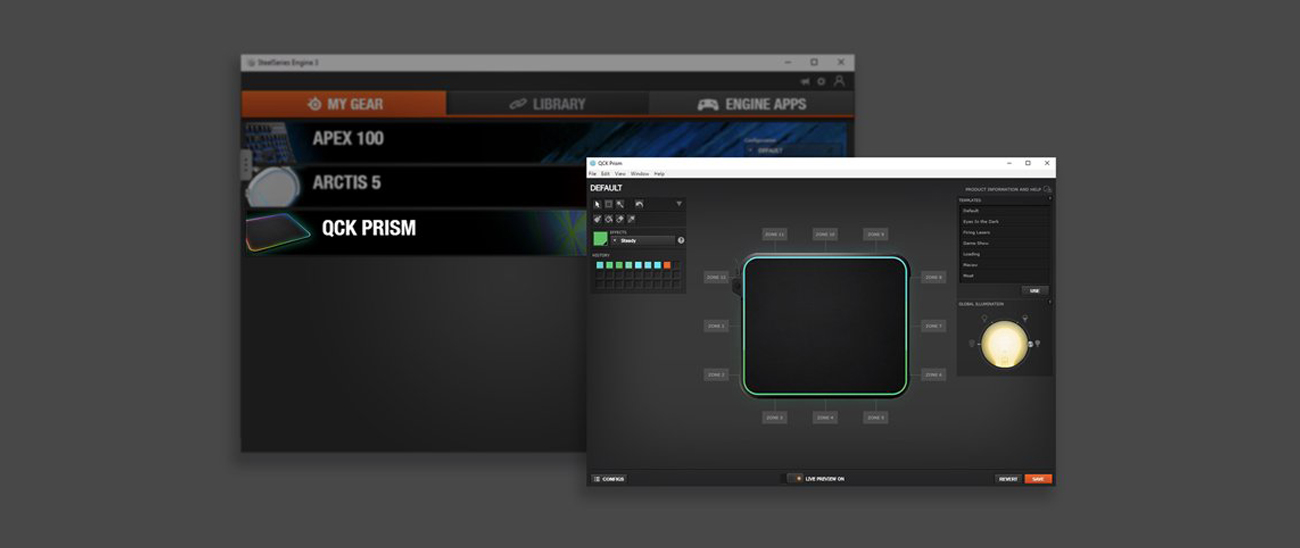
Task: Switch to the Library tab
Action: tap(548, 103)
